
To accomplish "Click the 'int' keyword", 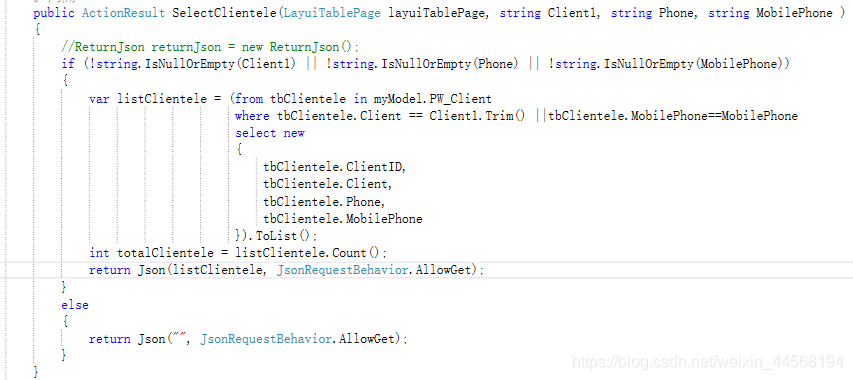I will point(99,253).
